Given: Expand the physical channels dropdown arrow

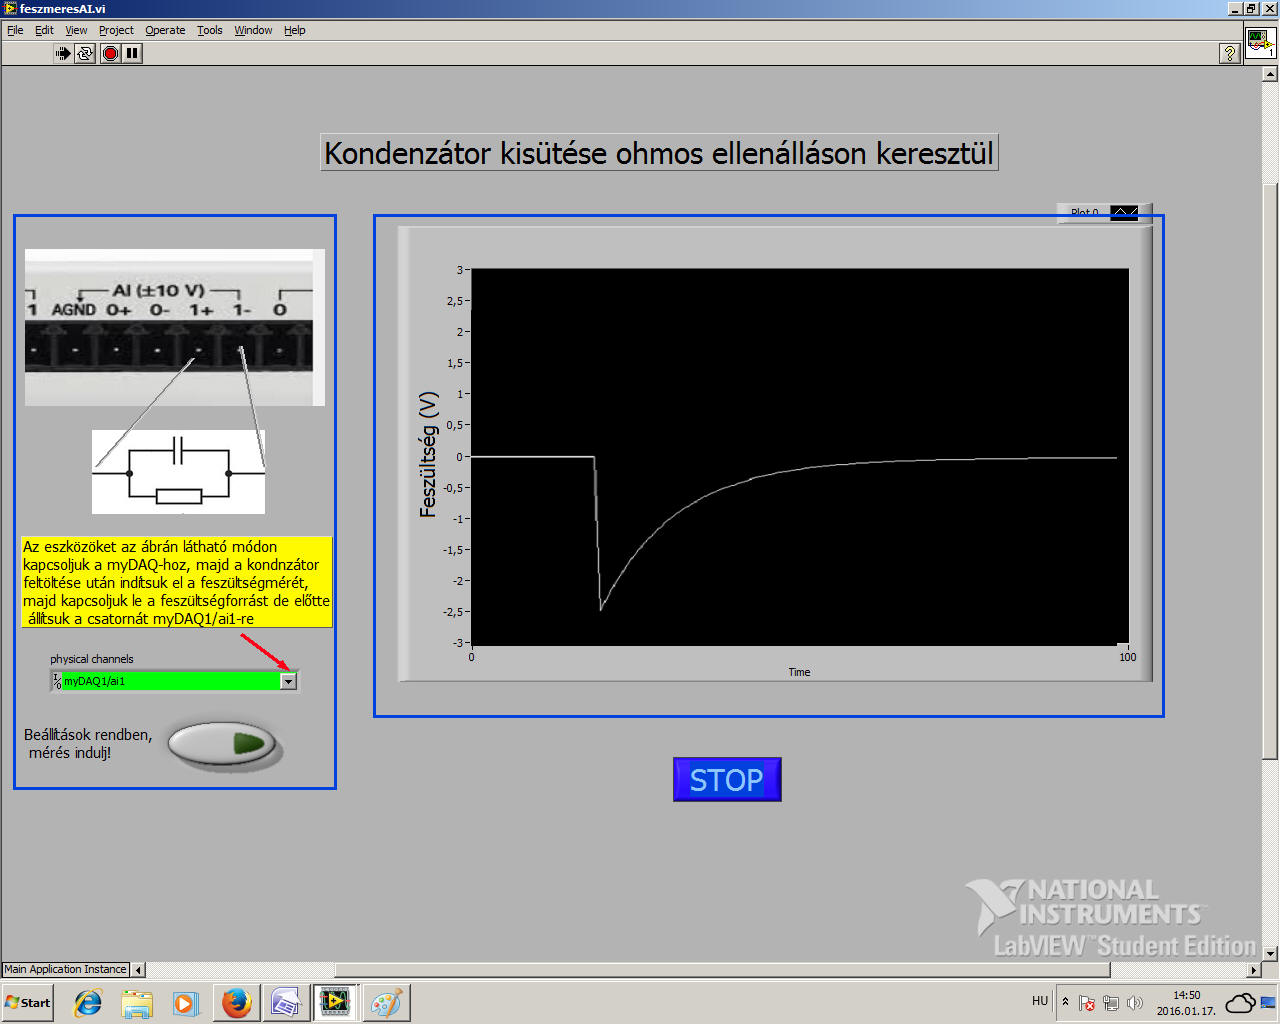Looking at the screenshot, I should coord(288,681).
